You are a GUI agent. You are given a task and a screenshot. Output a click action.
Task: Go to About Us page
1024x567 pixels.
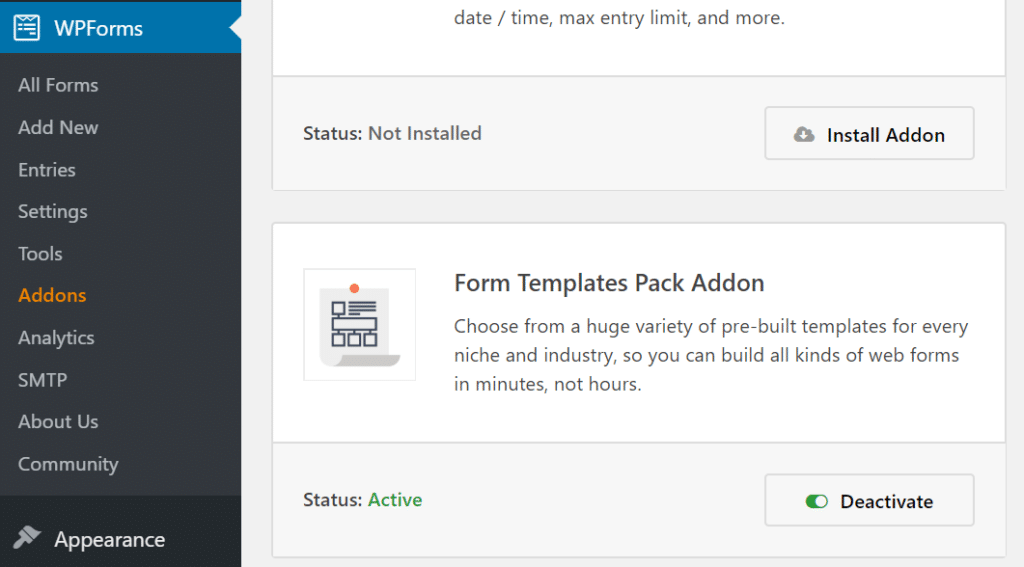[x=58, y=421]
